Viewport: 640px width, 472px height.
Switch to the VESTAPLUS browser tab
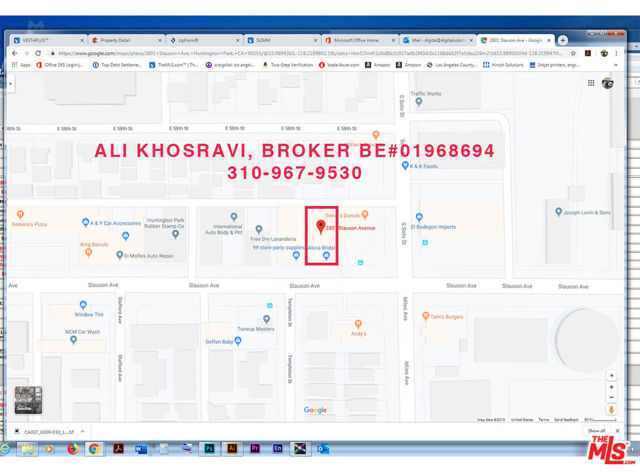45,40
